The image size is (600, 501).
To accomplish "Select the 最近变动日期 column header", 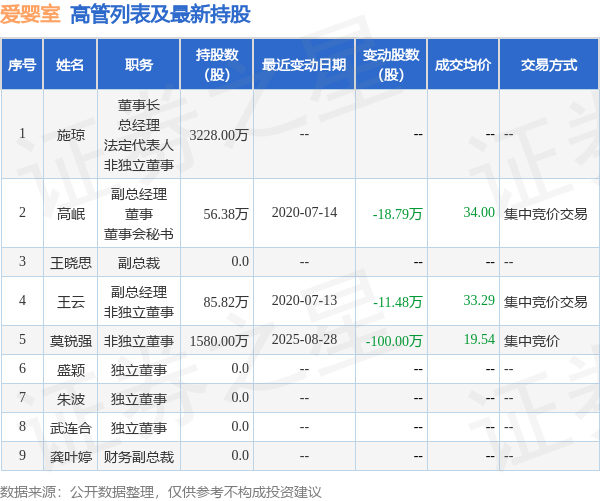I will click(x=304, y=64).
